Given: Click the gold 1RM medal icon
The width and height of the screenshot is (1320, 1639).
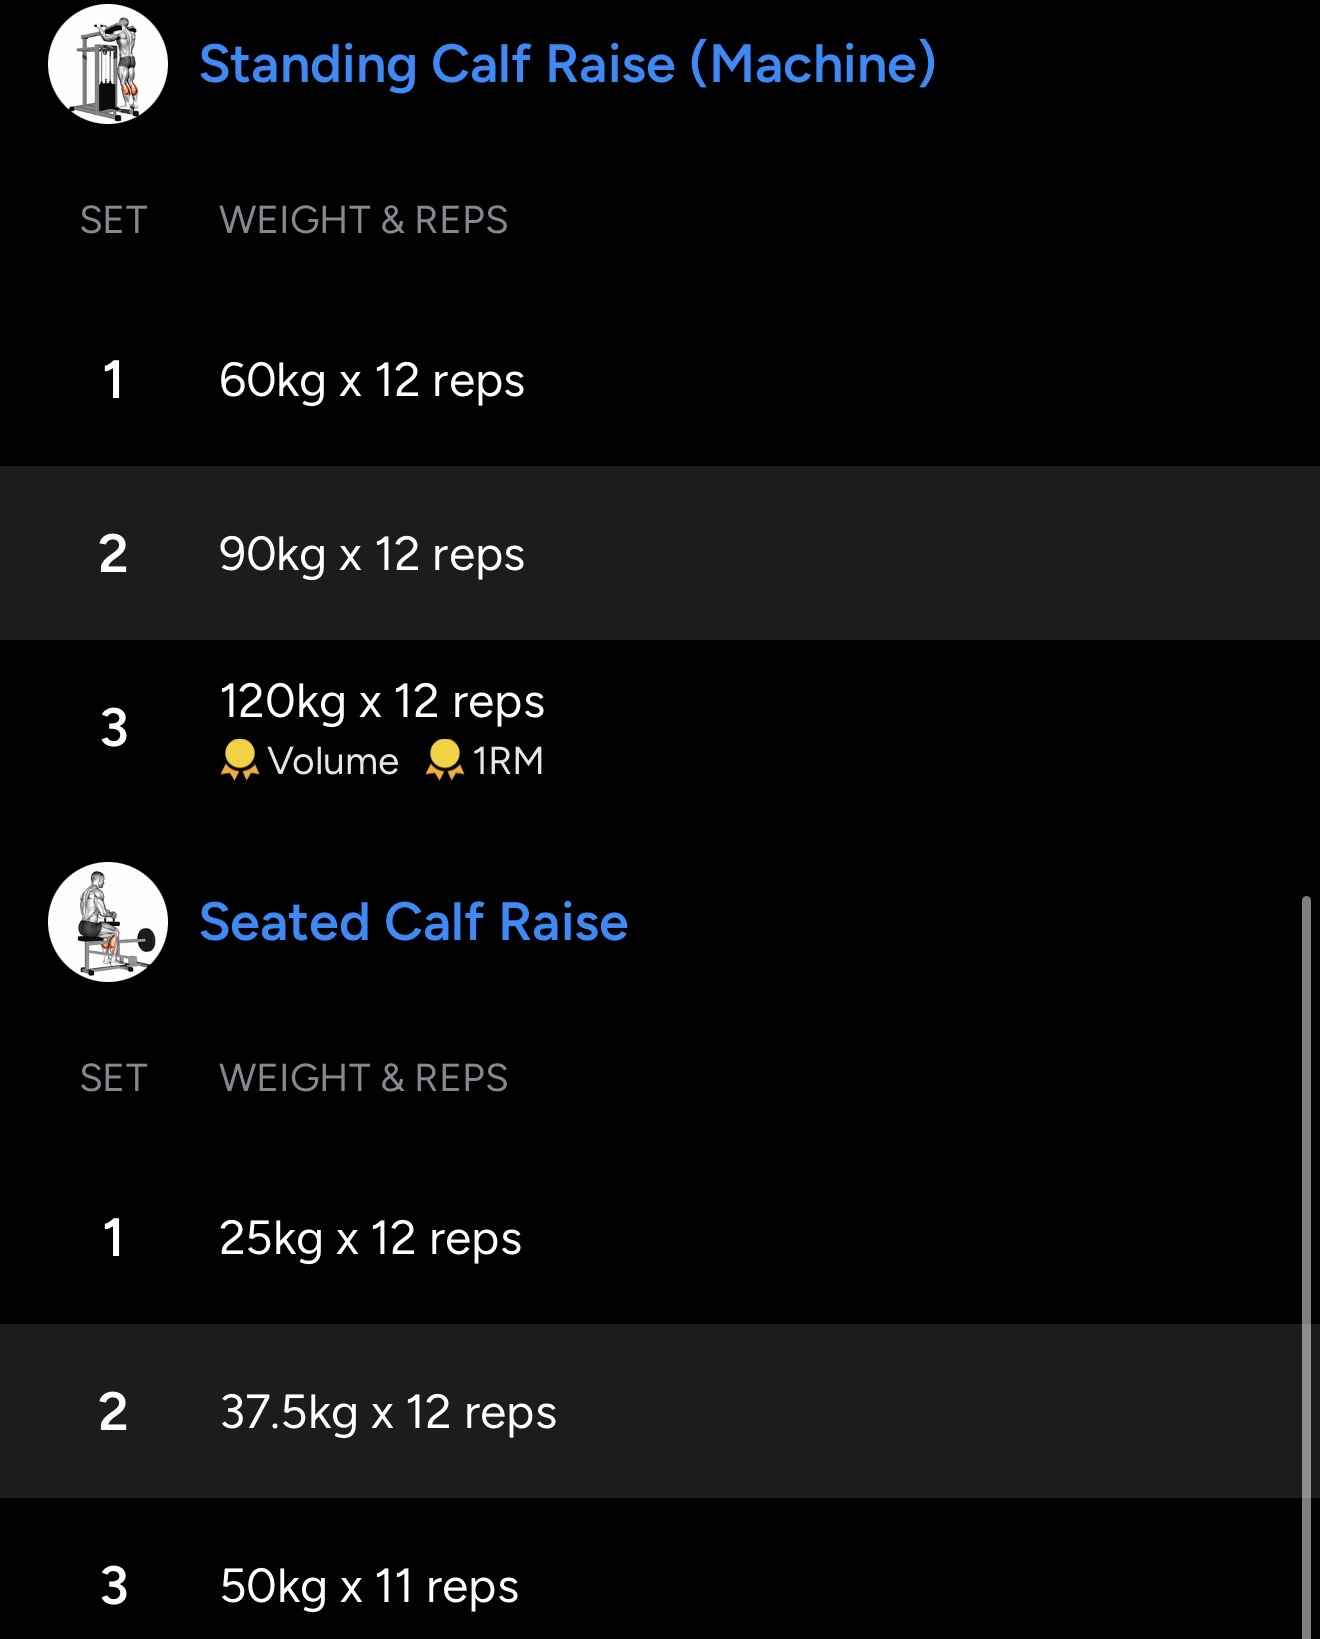Looking at the screenshot, I should click(x=444, y=760).
